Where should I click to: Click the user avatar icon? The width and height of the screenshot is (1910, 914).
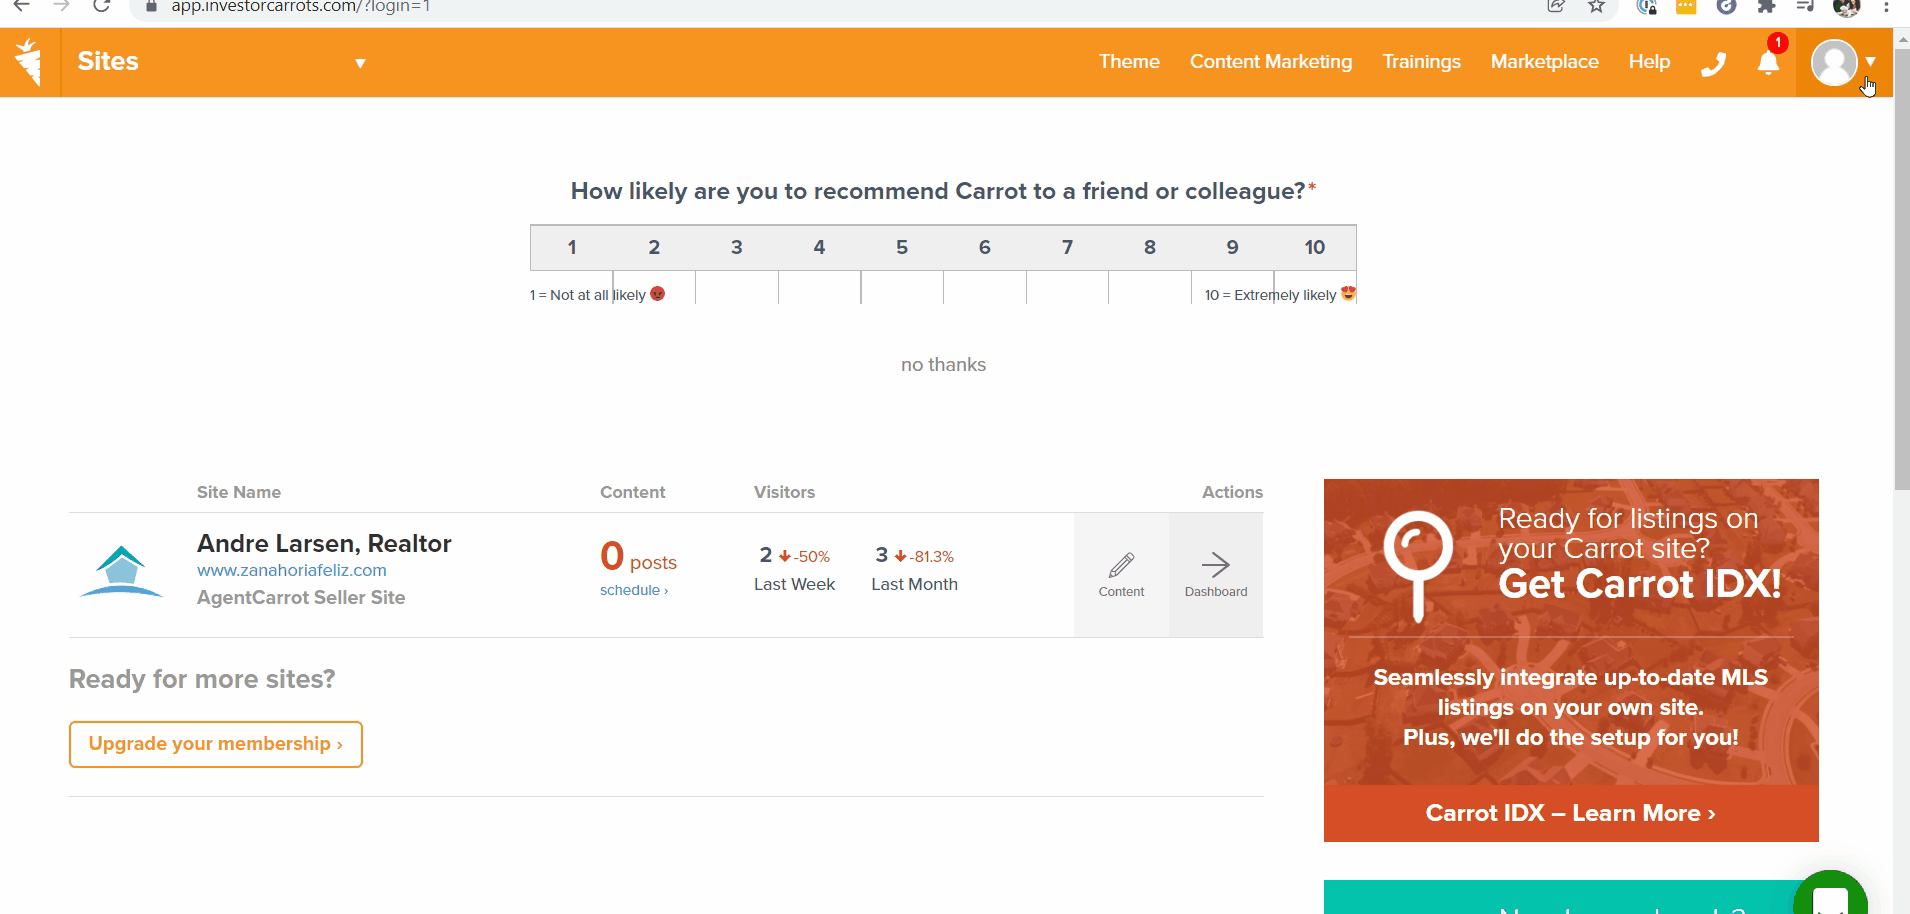pos(1834,63)
